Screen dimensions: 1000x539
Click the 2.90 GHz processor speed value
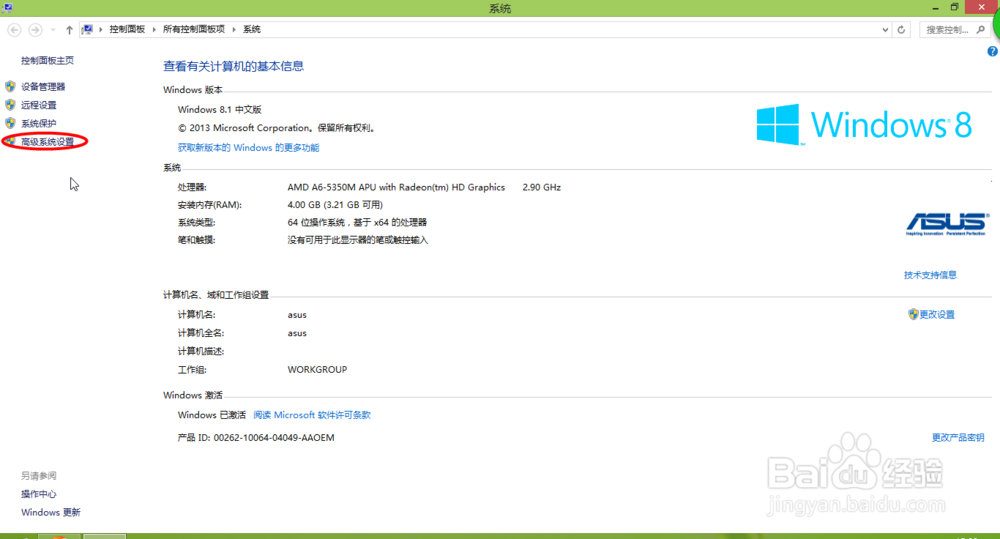(x=541, y=187)
